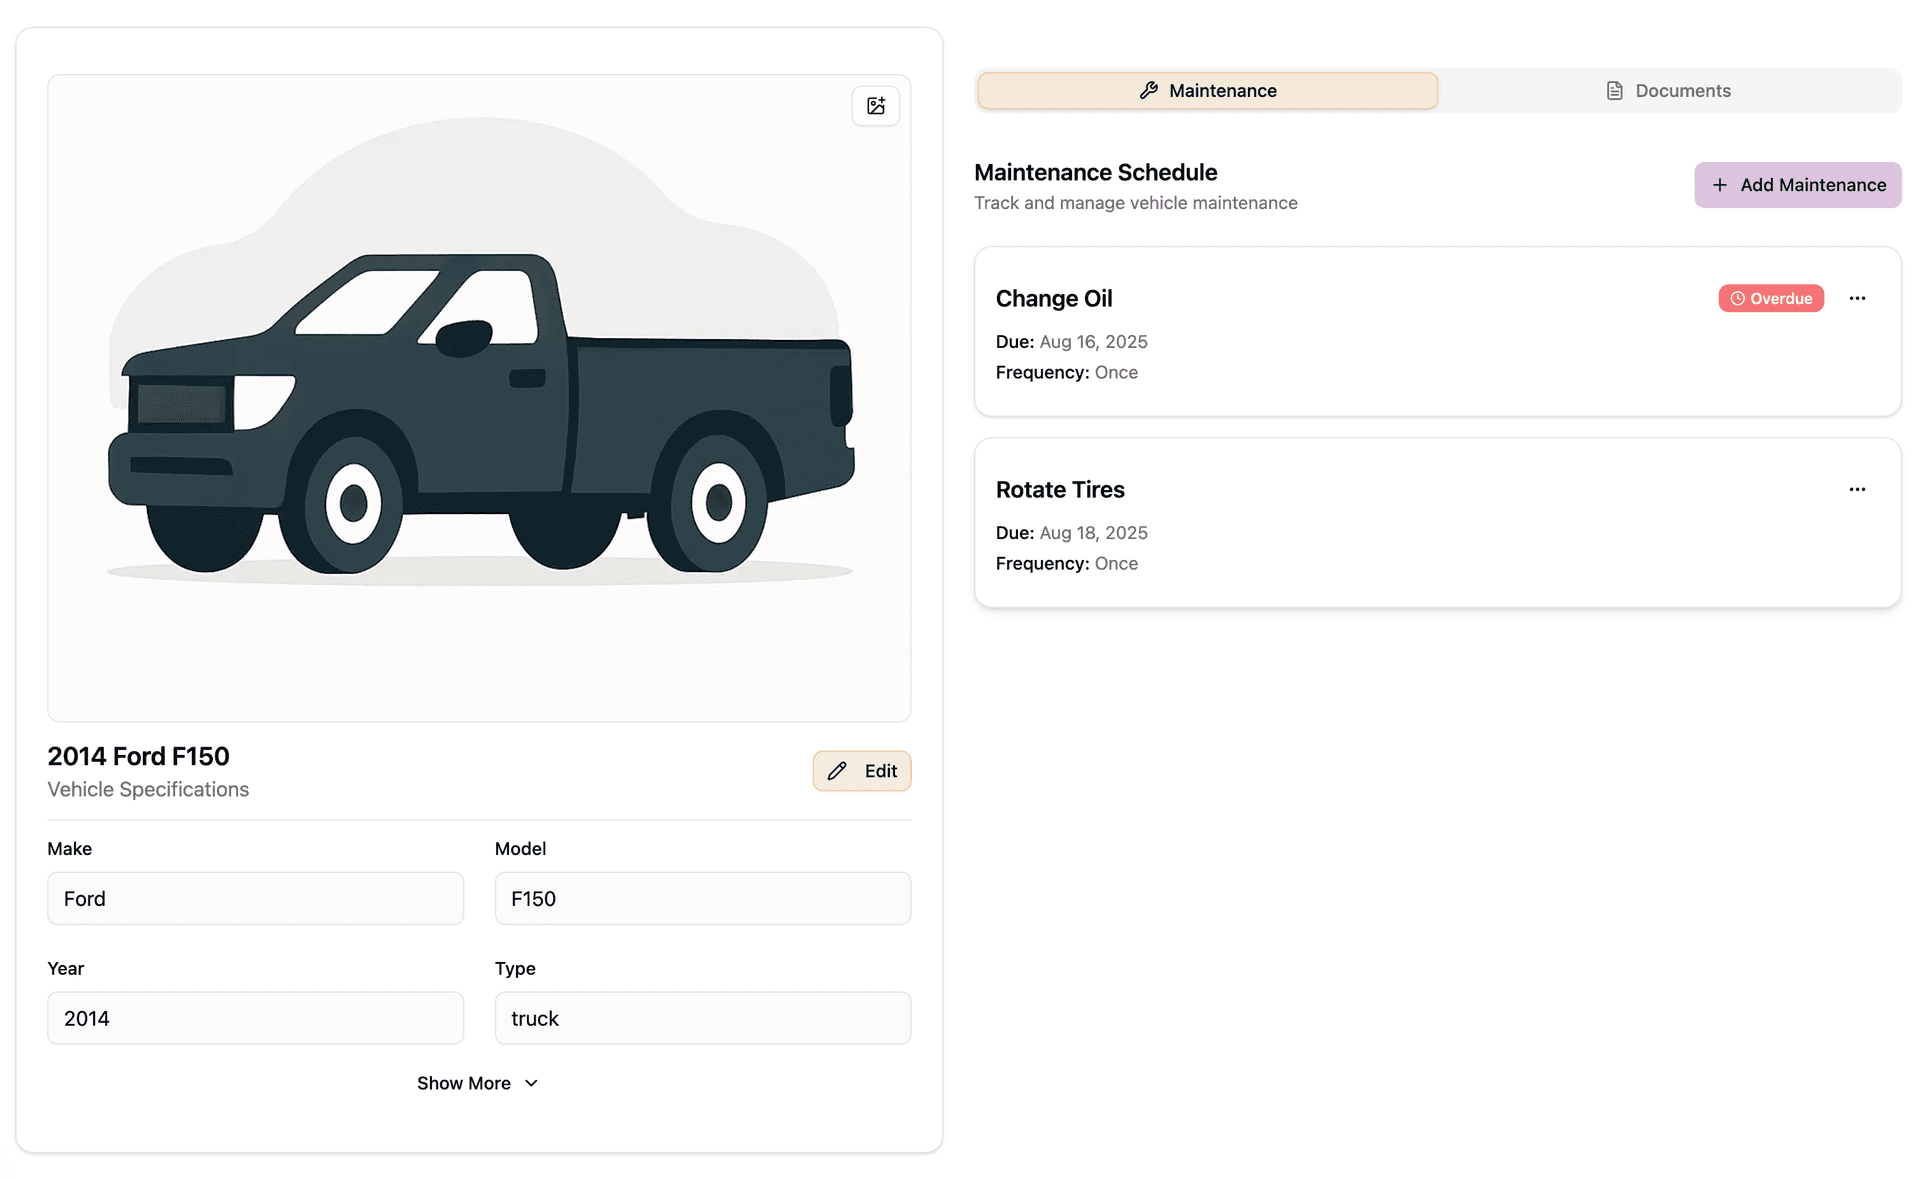Open the three-dot menu on Rotate Tires

tap(1858, 489)
